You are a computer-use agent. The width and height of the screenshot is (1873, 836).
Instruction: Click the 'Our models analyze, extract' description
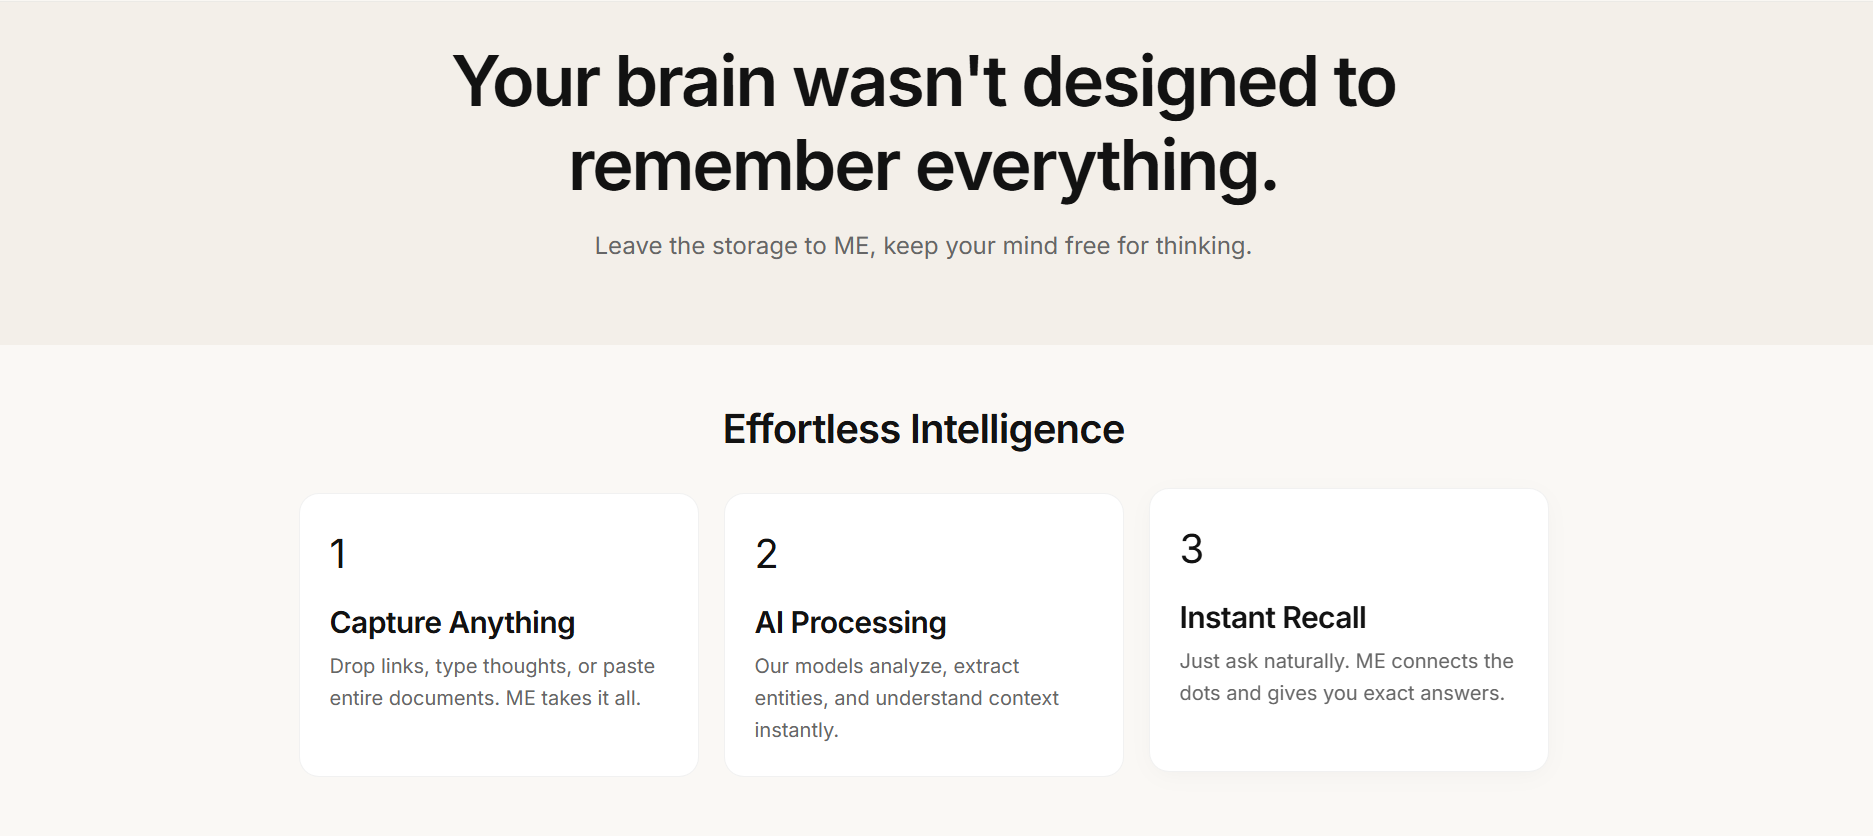906,698
